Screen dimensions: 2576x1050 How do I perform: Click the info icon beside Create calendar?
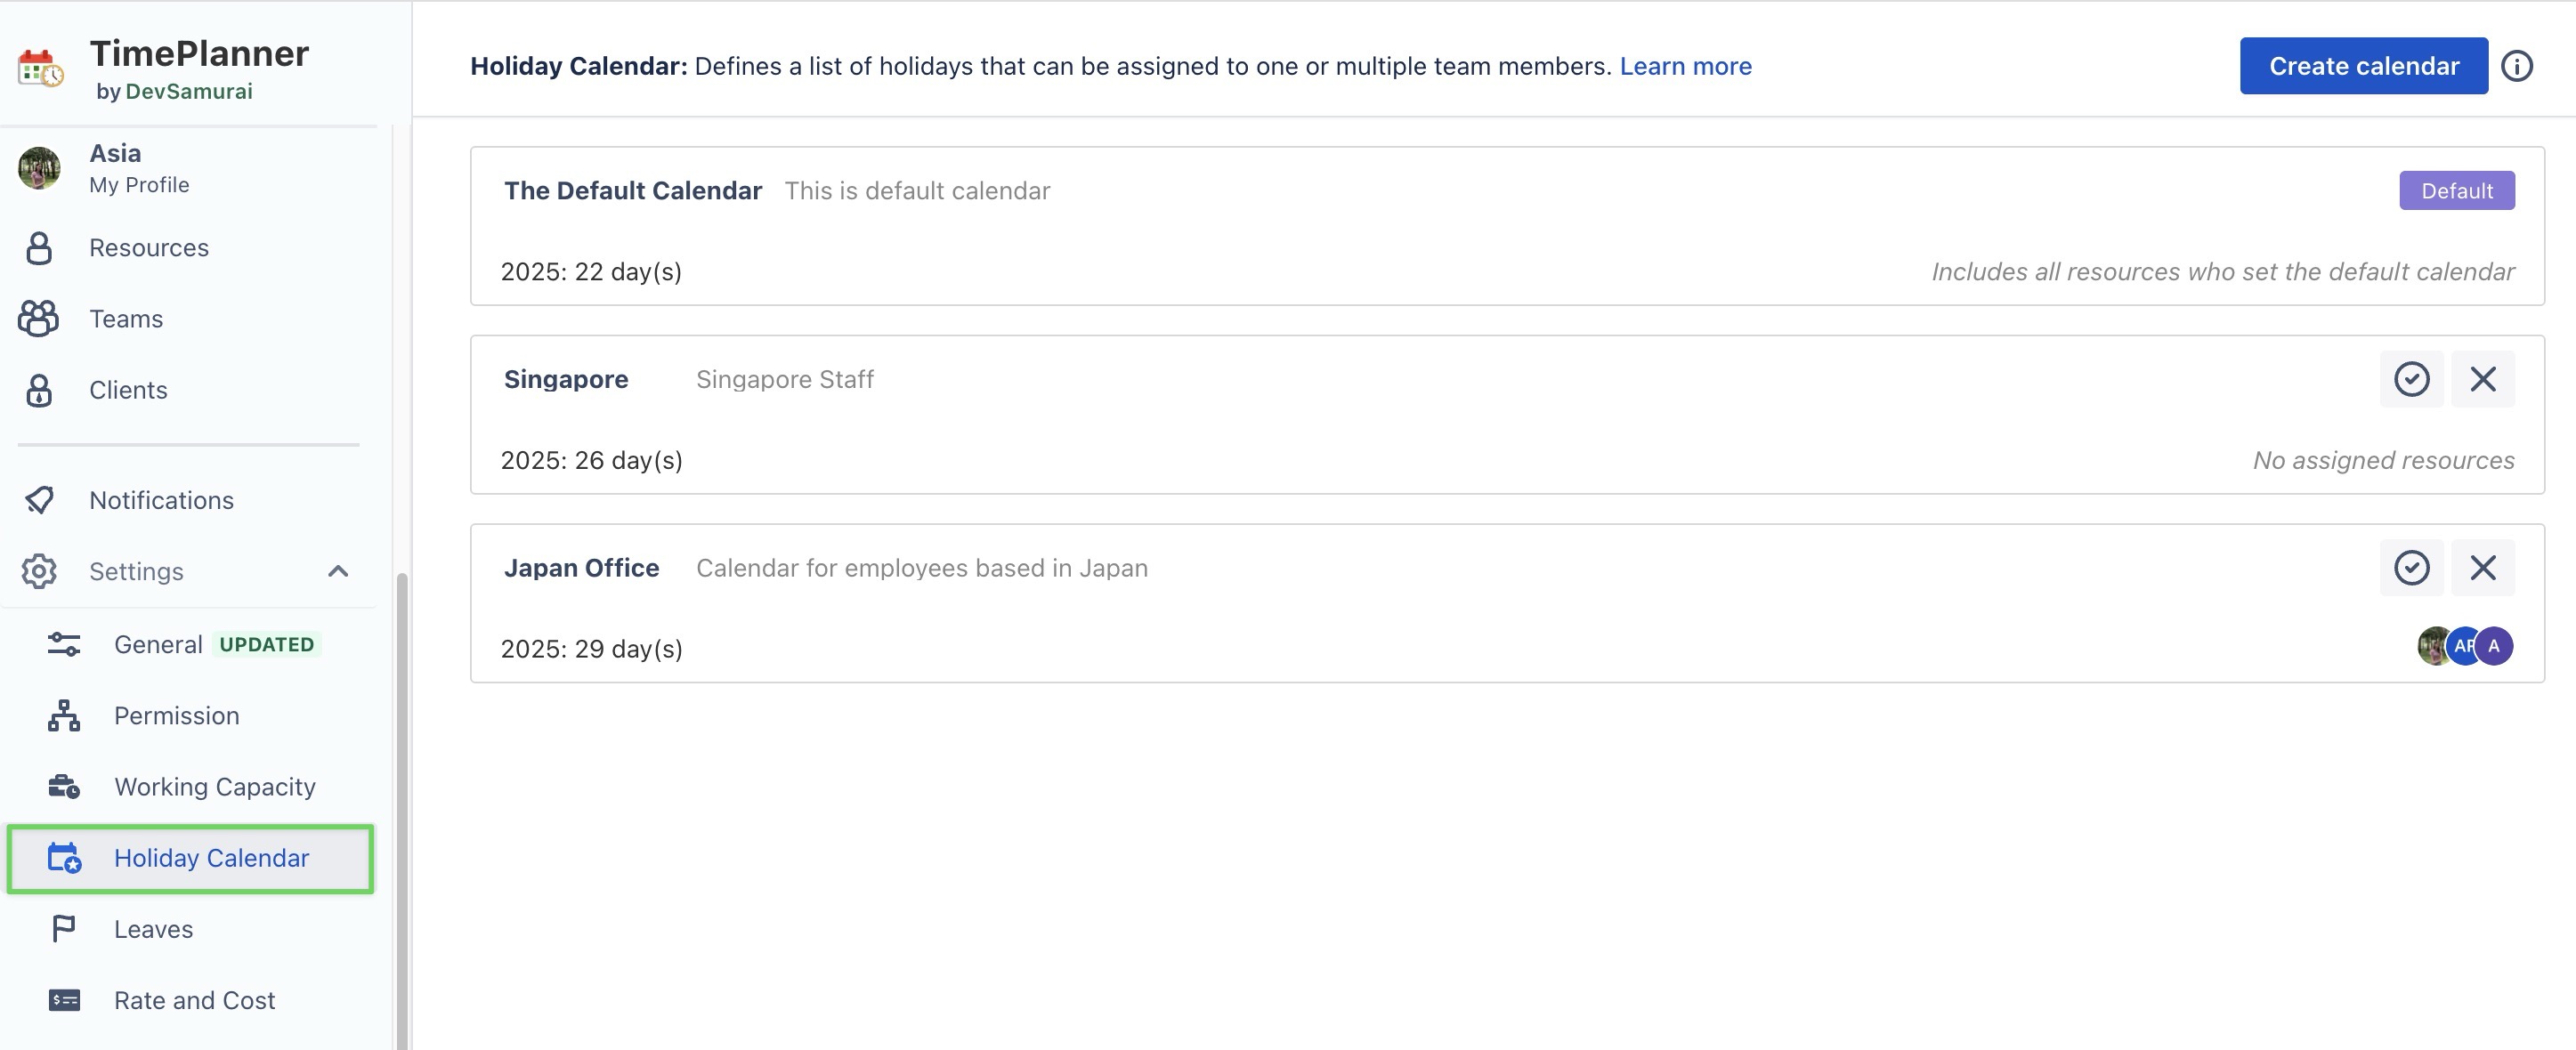click(x=2516, y=66)
